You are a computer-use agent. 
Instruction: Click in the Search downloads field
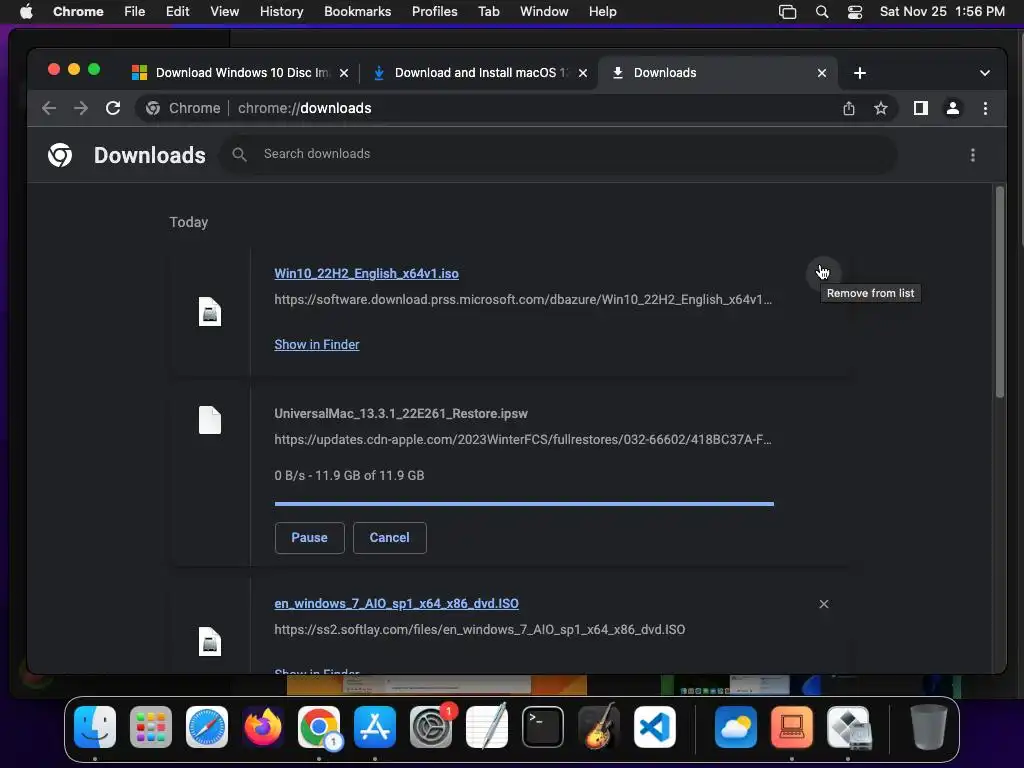click(559, 154)
